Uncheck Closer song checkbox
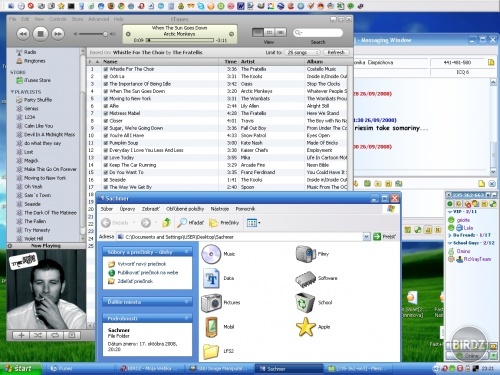This screenshot has width=500, height=375. [x=105, y=121]
